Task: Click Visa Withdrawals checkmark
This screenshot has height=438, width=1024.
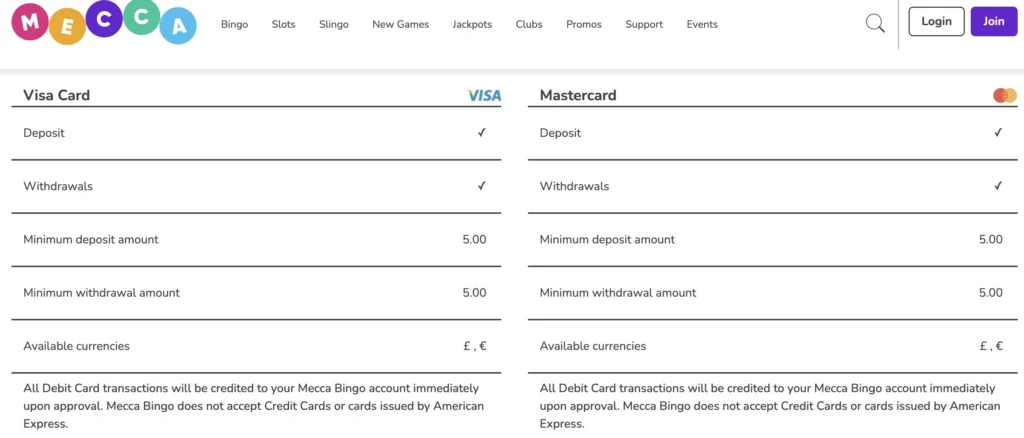Action: pos(481,186)
